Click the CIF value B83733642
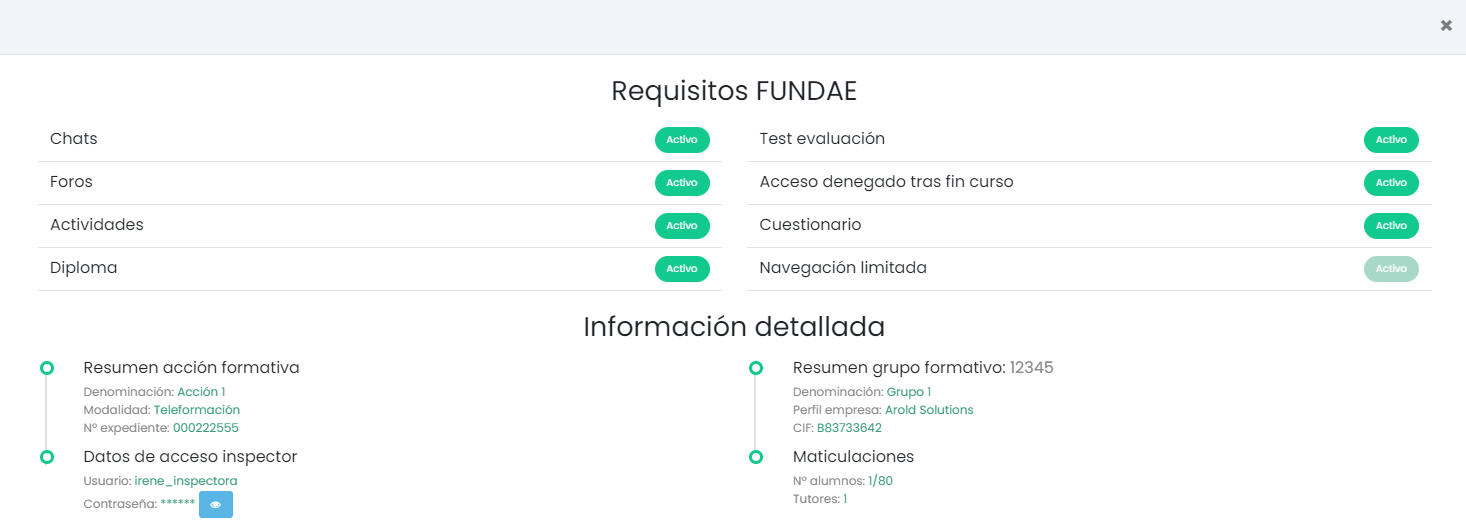Screen dimensions: 1466x529 [x=849, y=428]
